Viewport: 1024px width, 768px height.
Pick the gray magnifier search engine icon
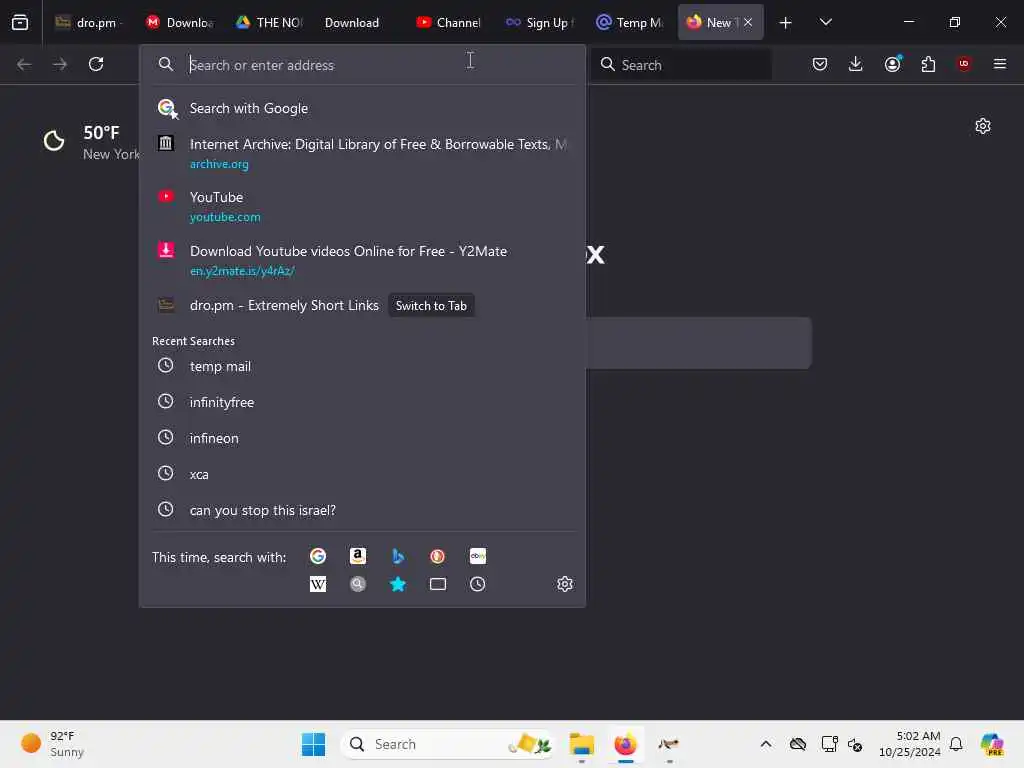point(358,584)
